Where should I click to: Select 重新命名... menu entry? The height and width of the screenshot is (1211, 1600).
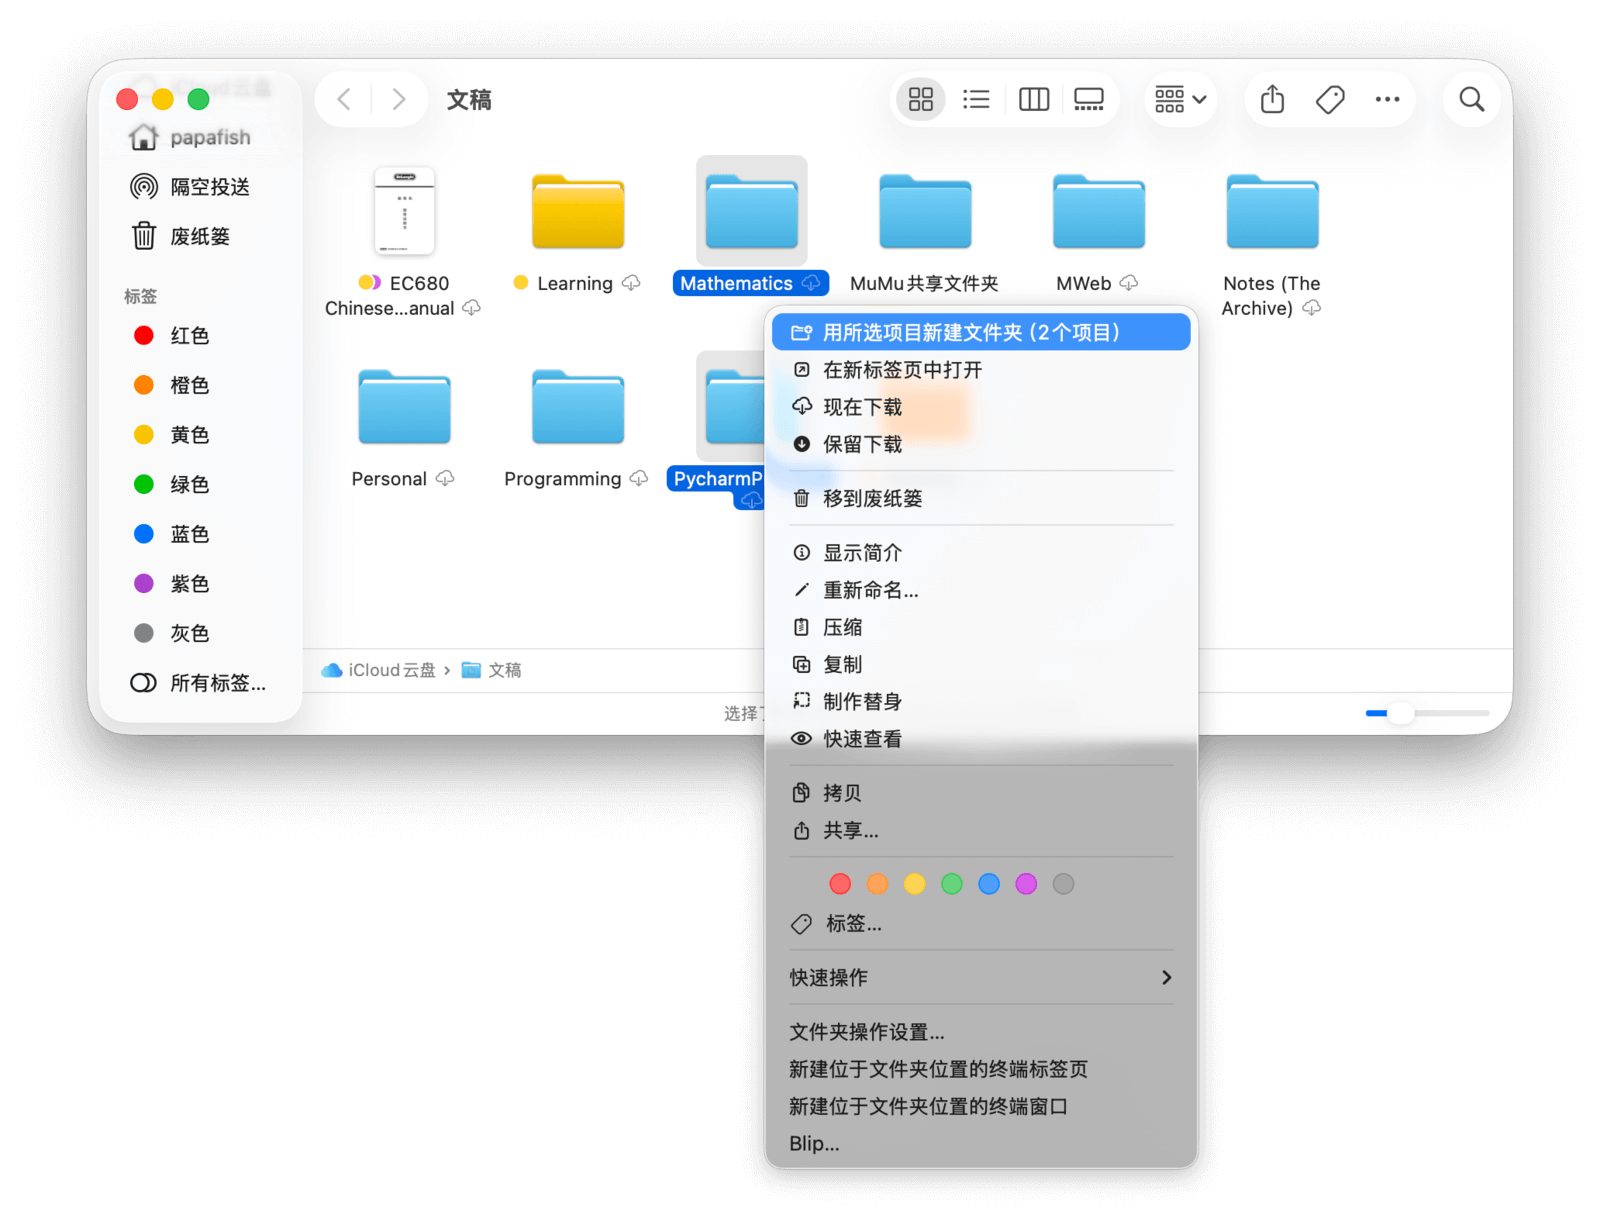click(x=870, y=590)
